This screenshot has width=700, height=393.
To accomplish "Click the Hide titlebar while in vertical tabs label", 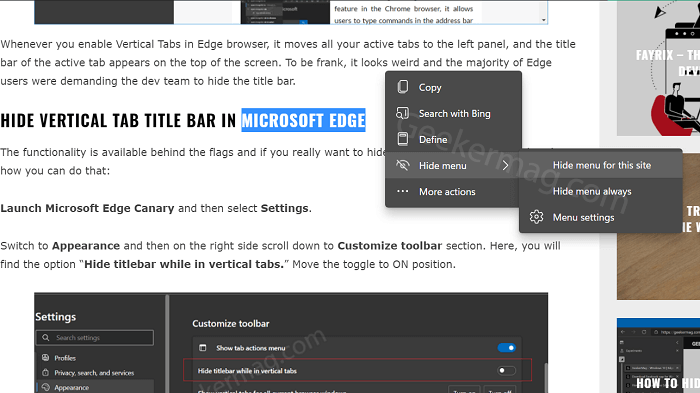I will [247, 371].
